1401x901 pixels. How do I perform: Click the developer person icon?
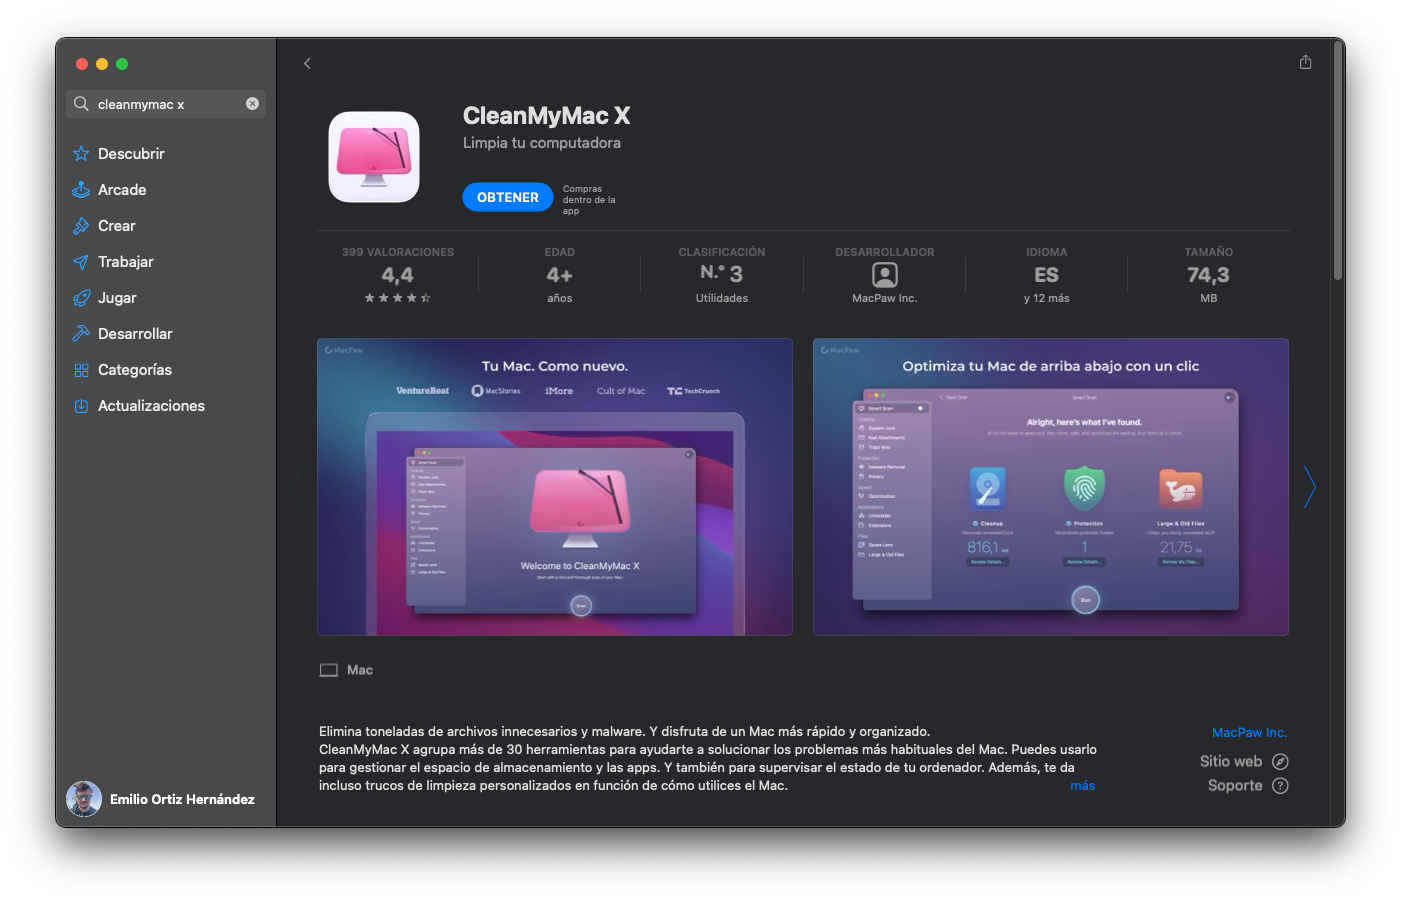pos(885,275)
